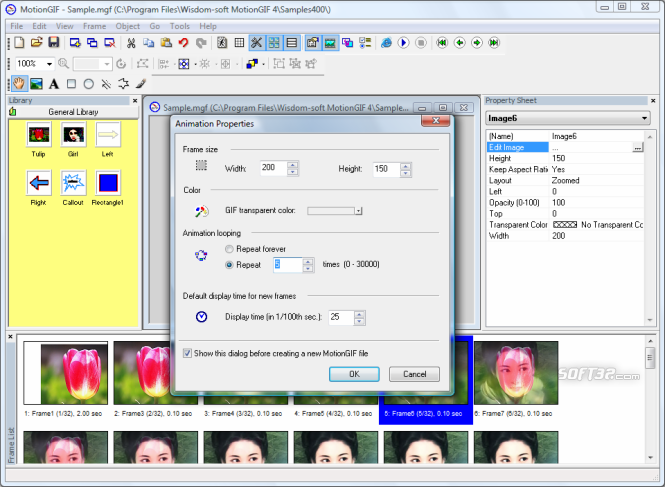Select the Ellipse shape tool
Viewport: 665px width, 487px height.
tap(89, 84)
